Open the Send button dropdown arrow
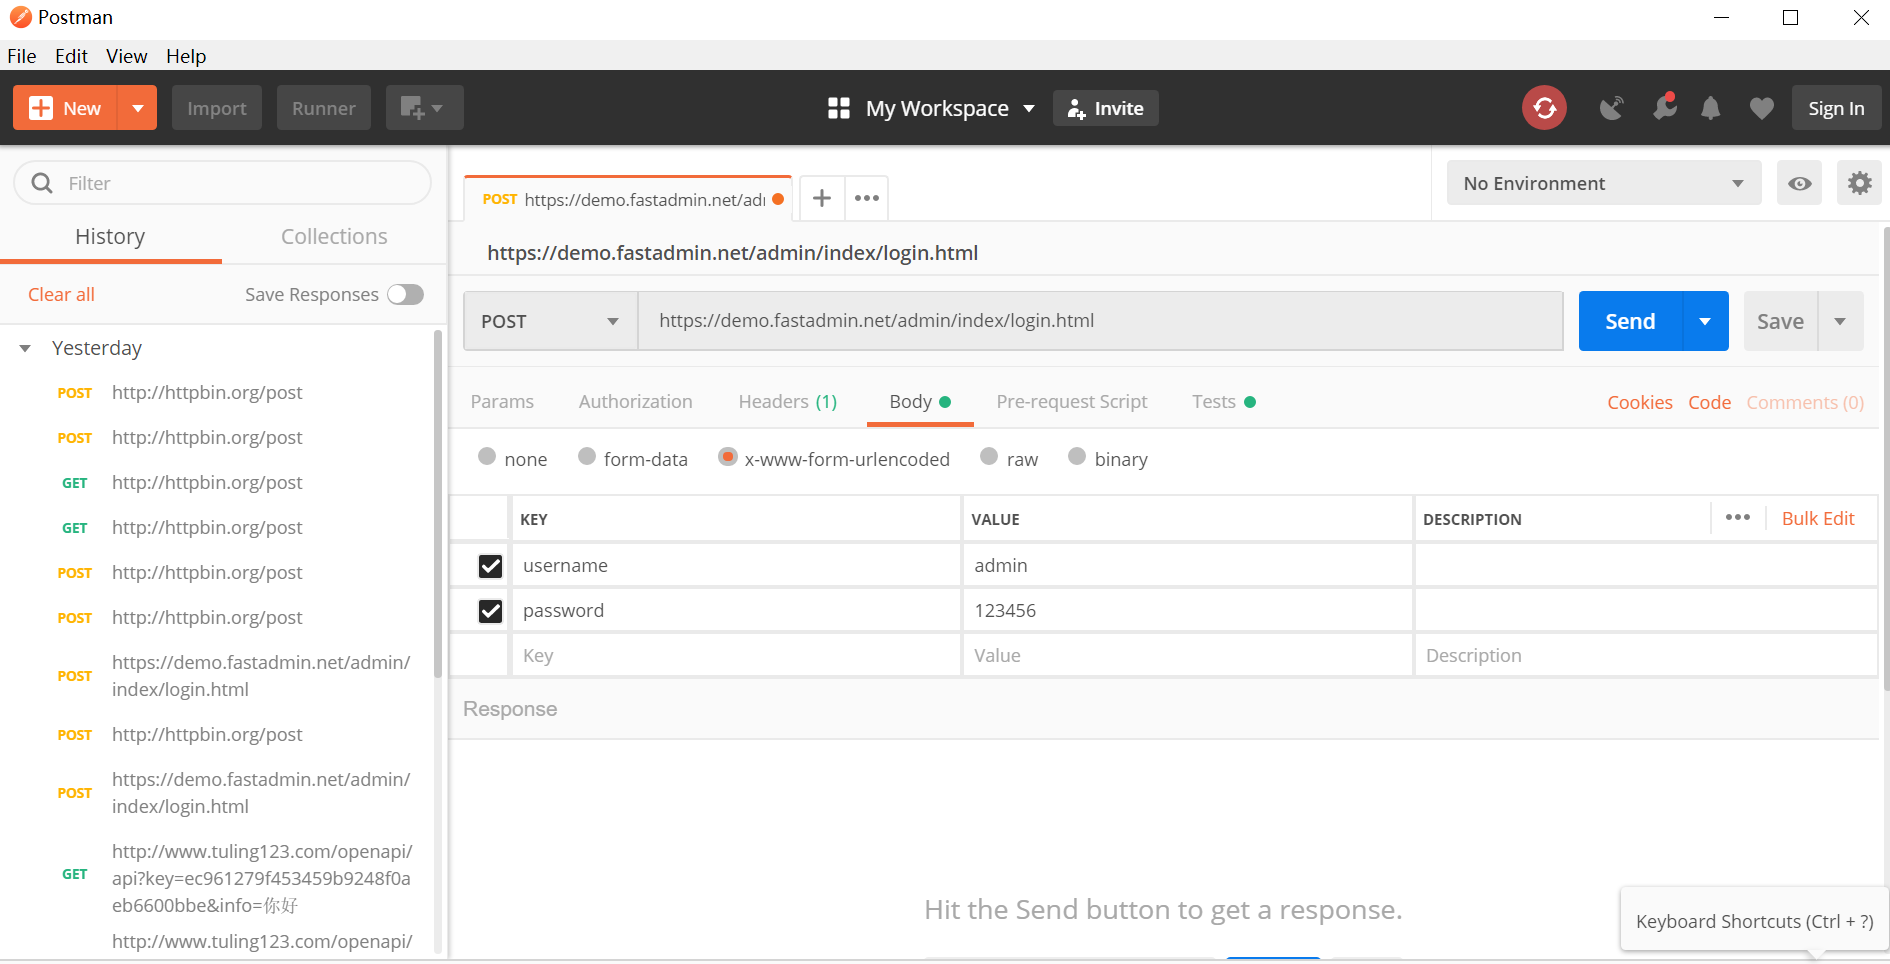 (x=1705, y=321)
